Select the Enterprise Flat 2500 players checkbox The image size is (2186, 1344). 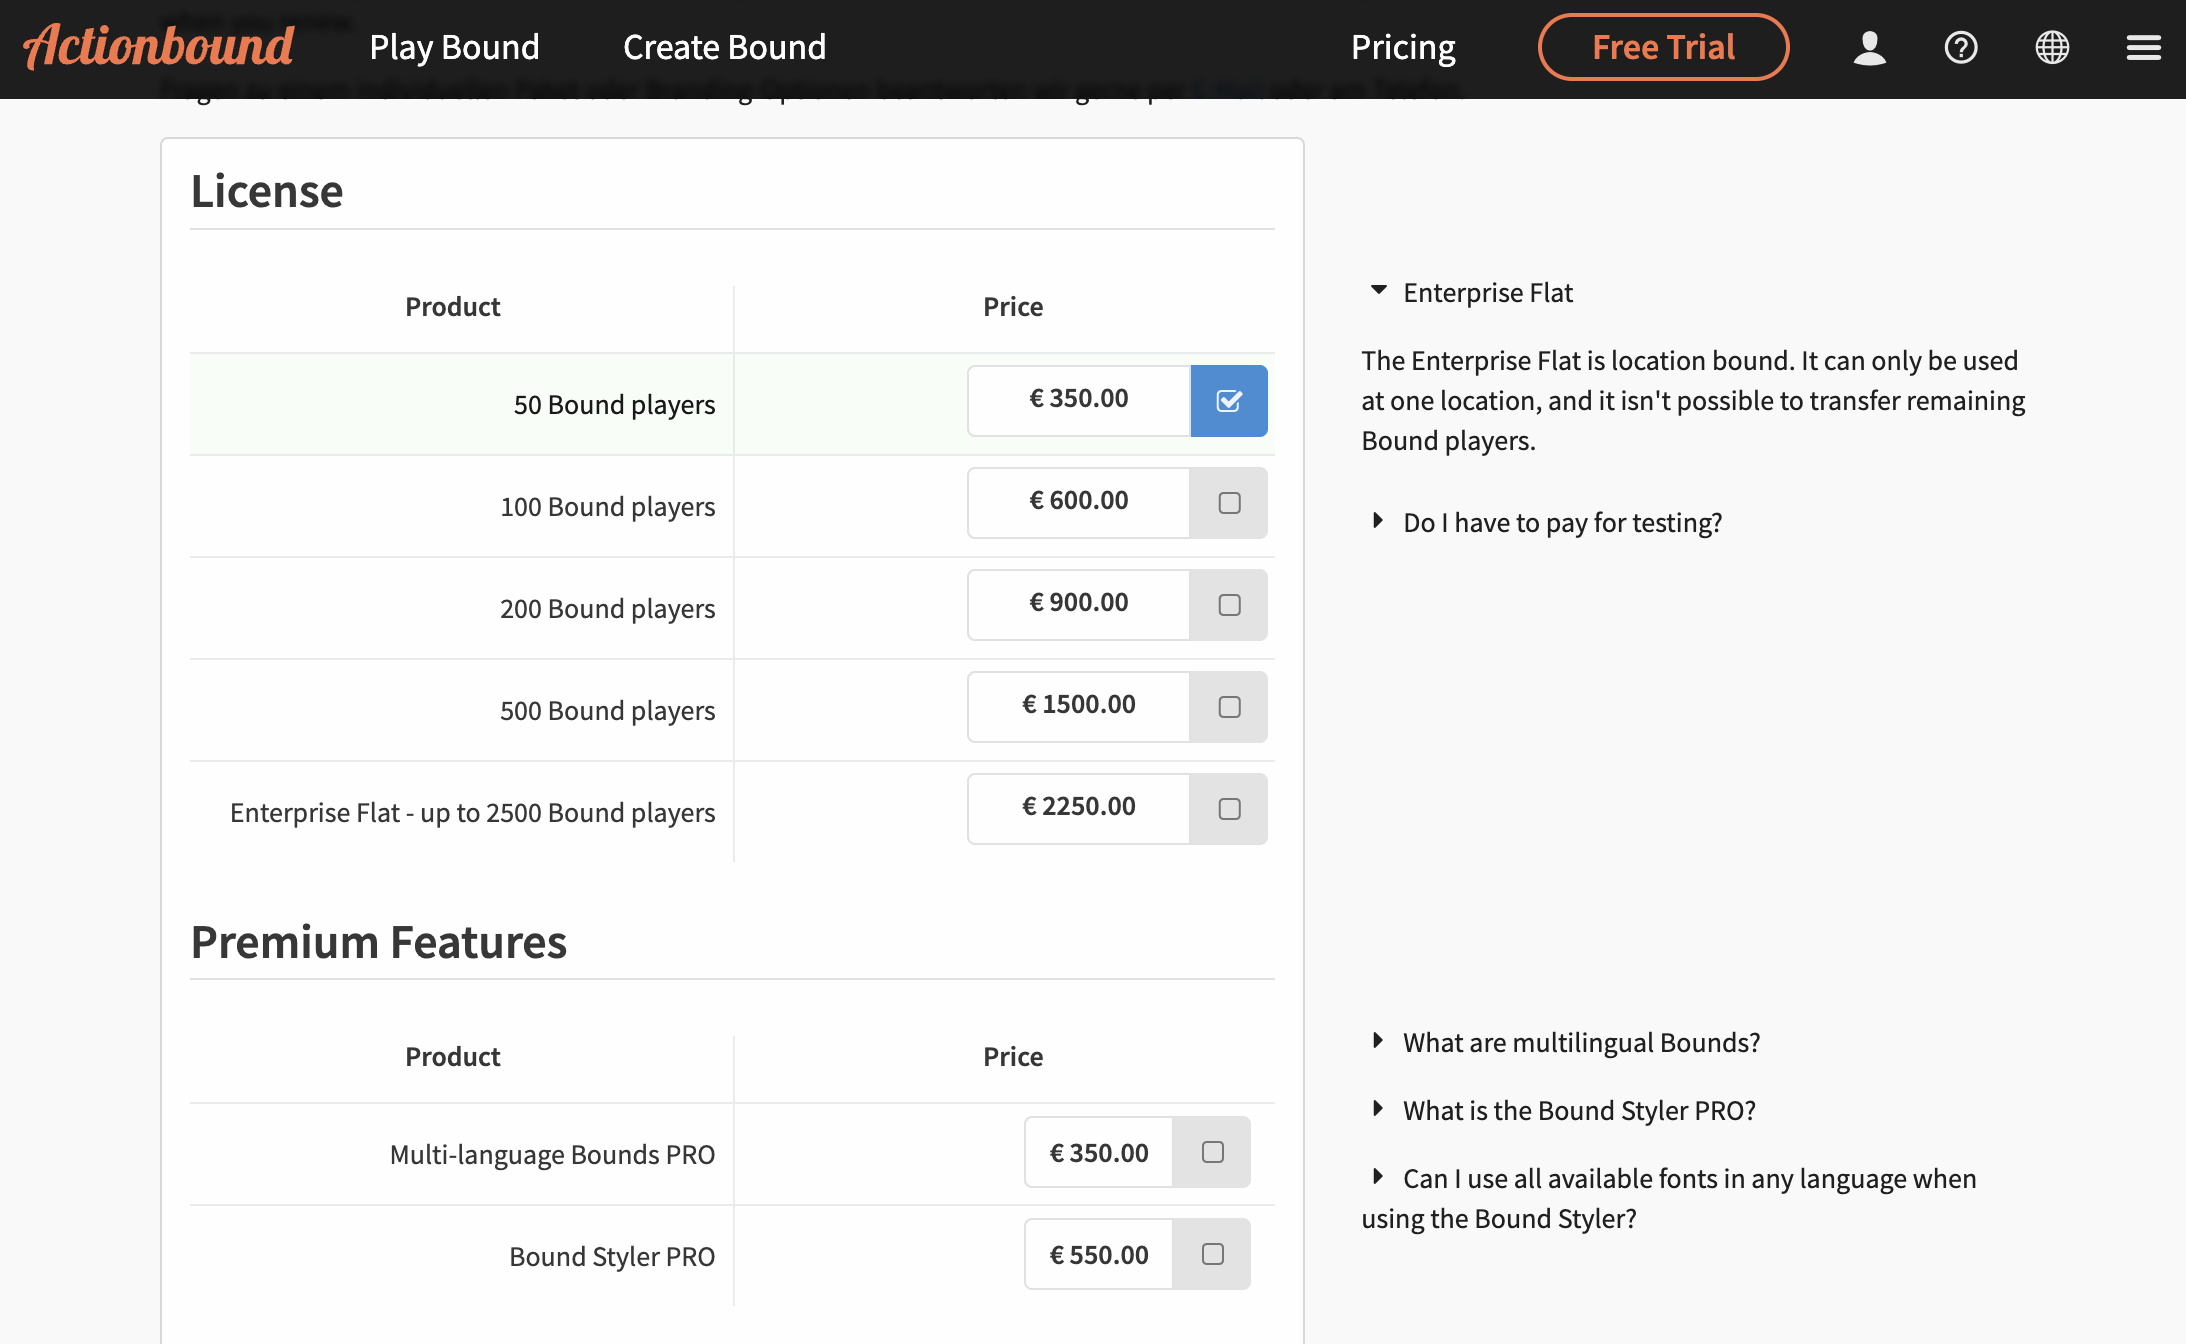[x=1229, y=809]
